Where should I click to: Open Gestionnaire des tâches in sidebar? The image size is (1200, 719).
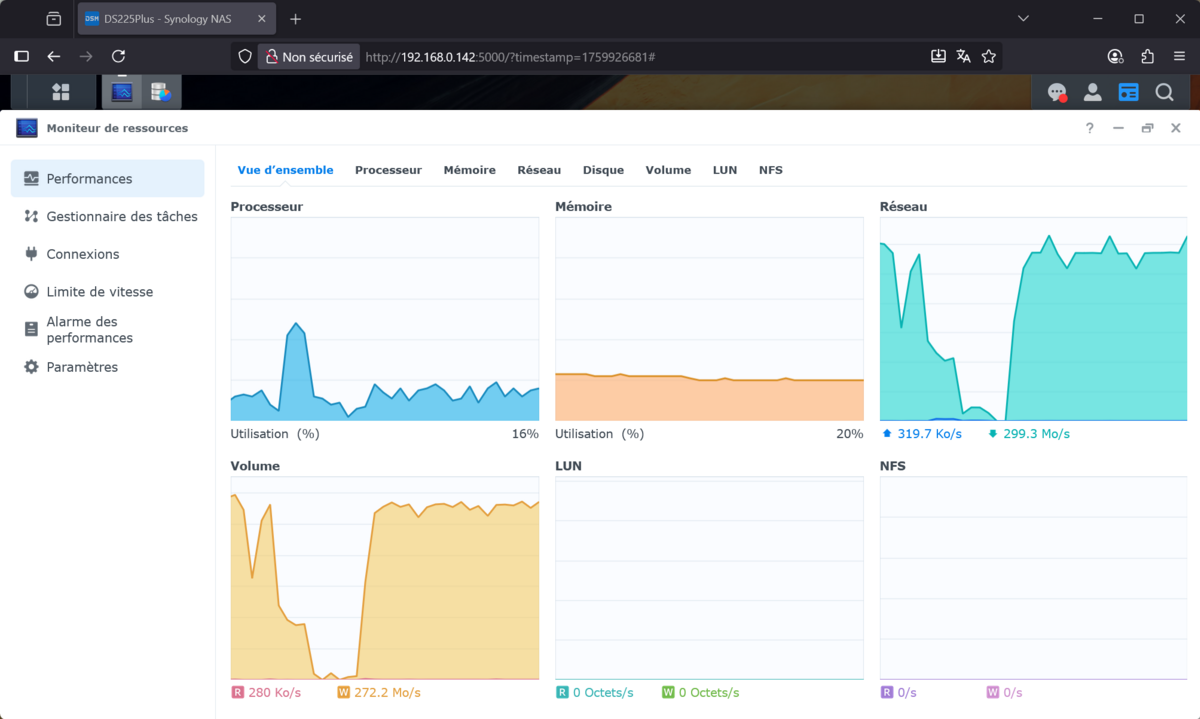pos(121,216)
